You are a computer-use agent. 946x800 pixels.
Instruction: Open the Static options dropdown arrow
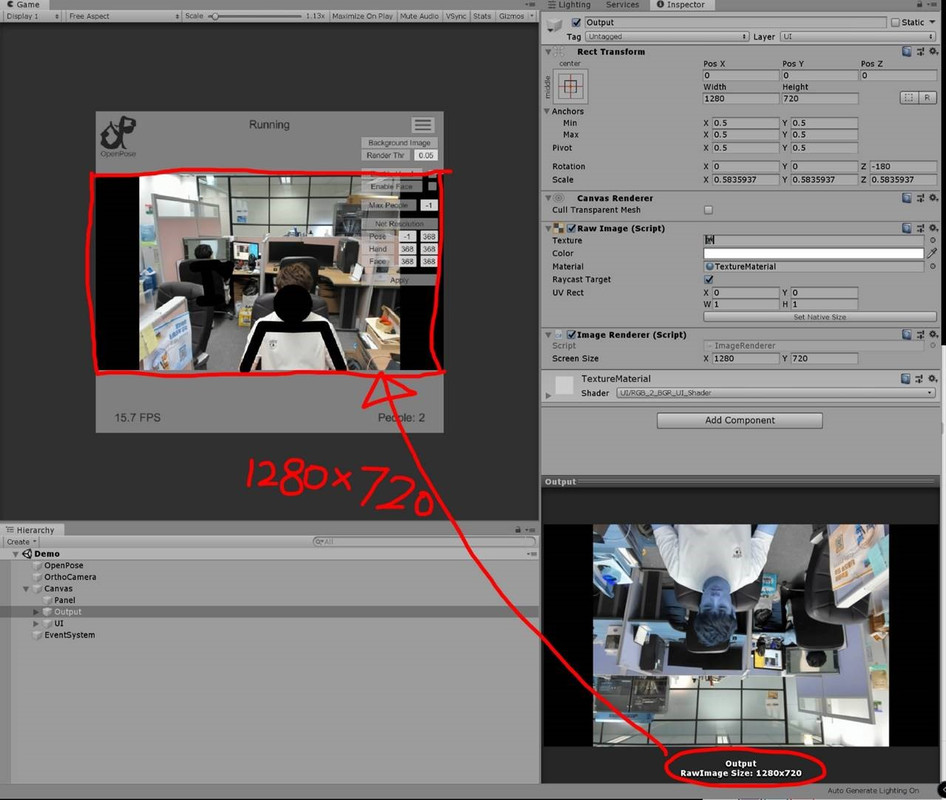point(932,22)
